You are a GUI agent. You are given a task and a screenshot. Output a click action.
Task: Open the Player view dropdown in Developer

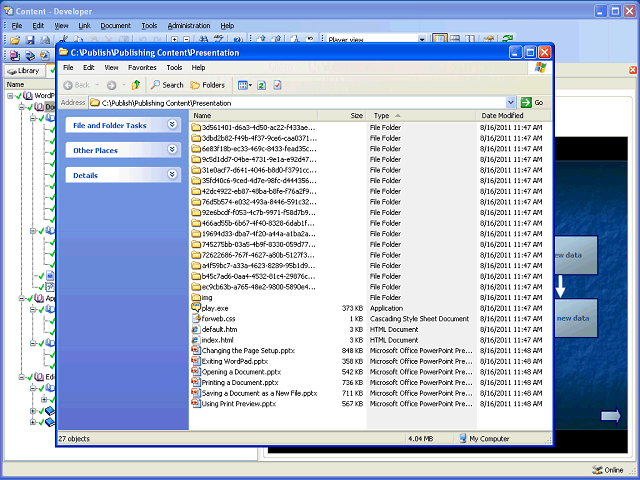click(422, 40)
